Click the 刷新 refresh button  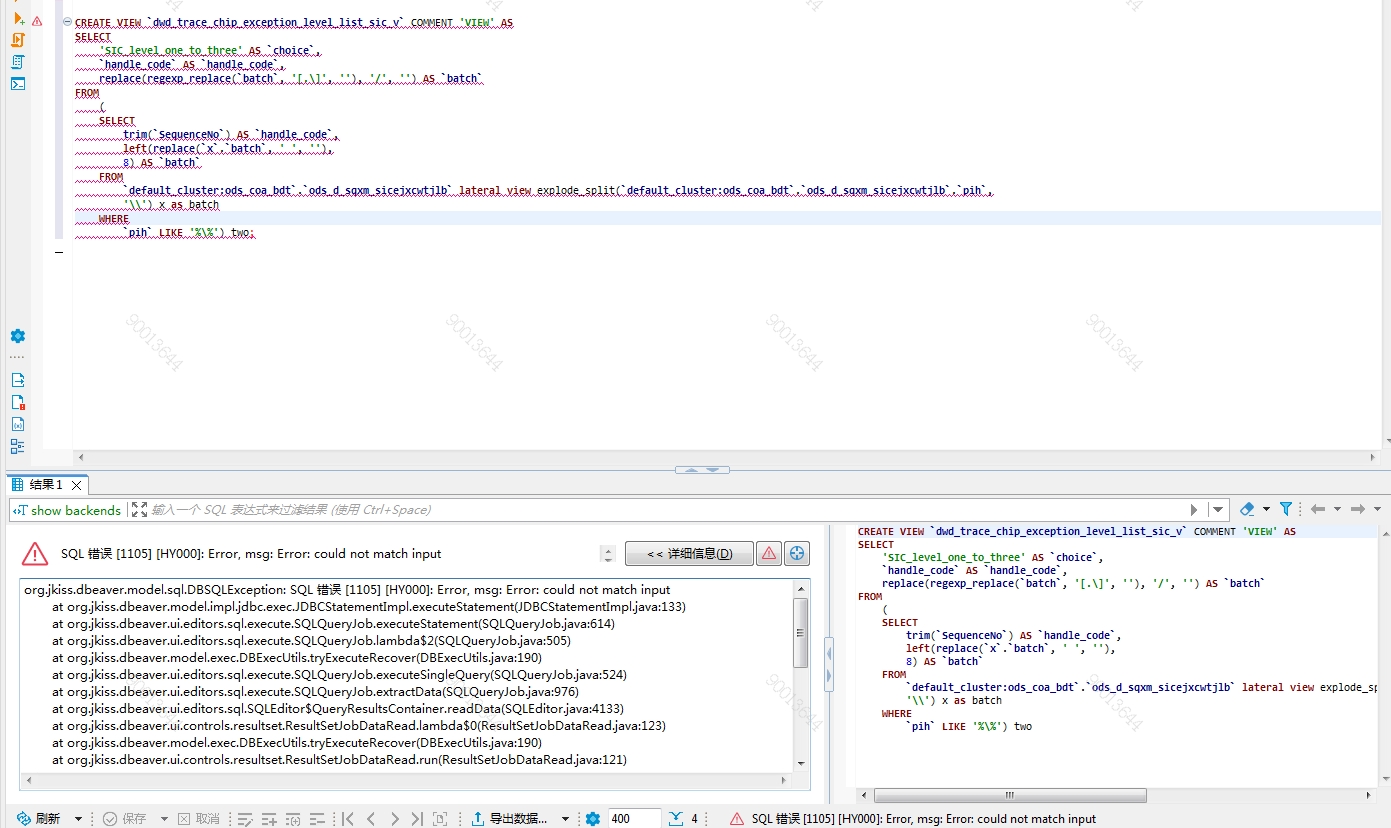point(38,818)
